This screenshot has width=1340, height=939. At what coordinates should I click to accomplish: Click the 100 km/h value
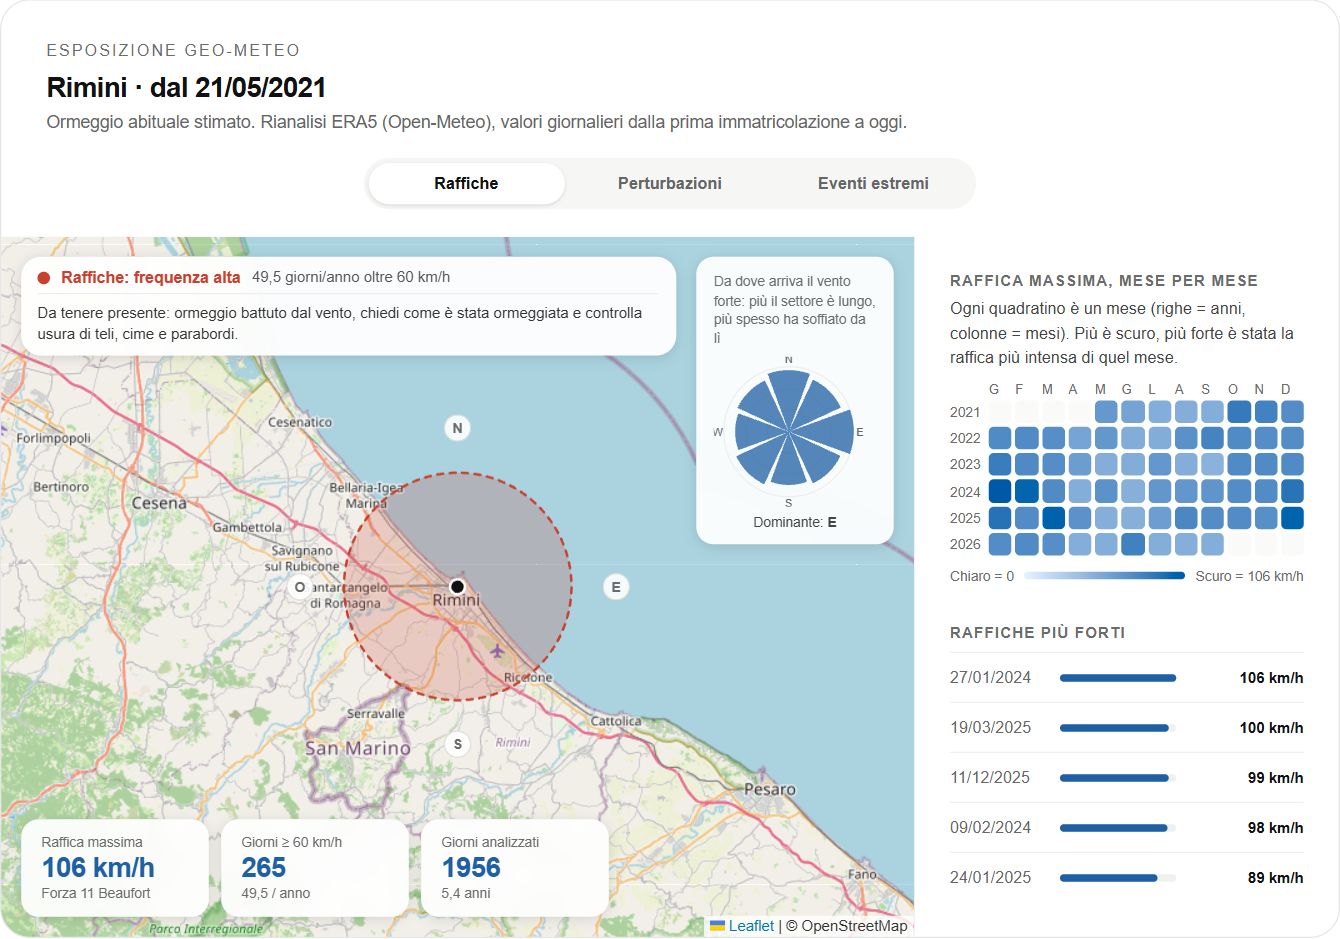(1271, 728)
